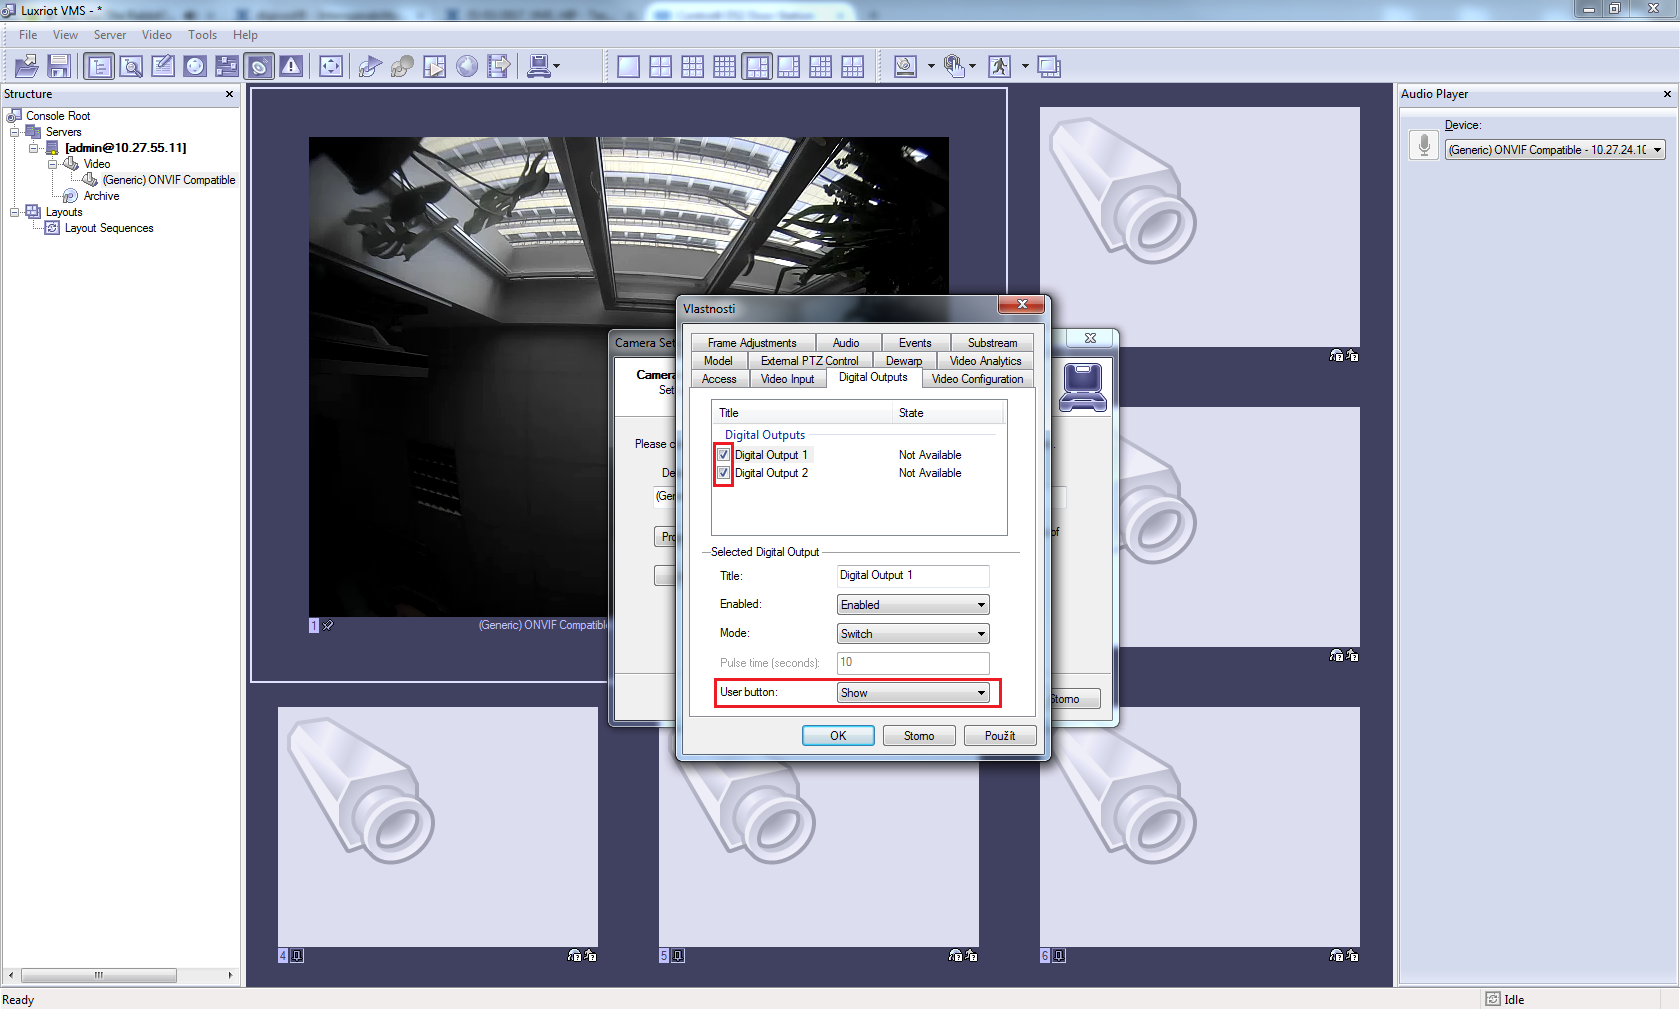Click the fullscreen toolbar icon

click(x=331, y=67)
